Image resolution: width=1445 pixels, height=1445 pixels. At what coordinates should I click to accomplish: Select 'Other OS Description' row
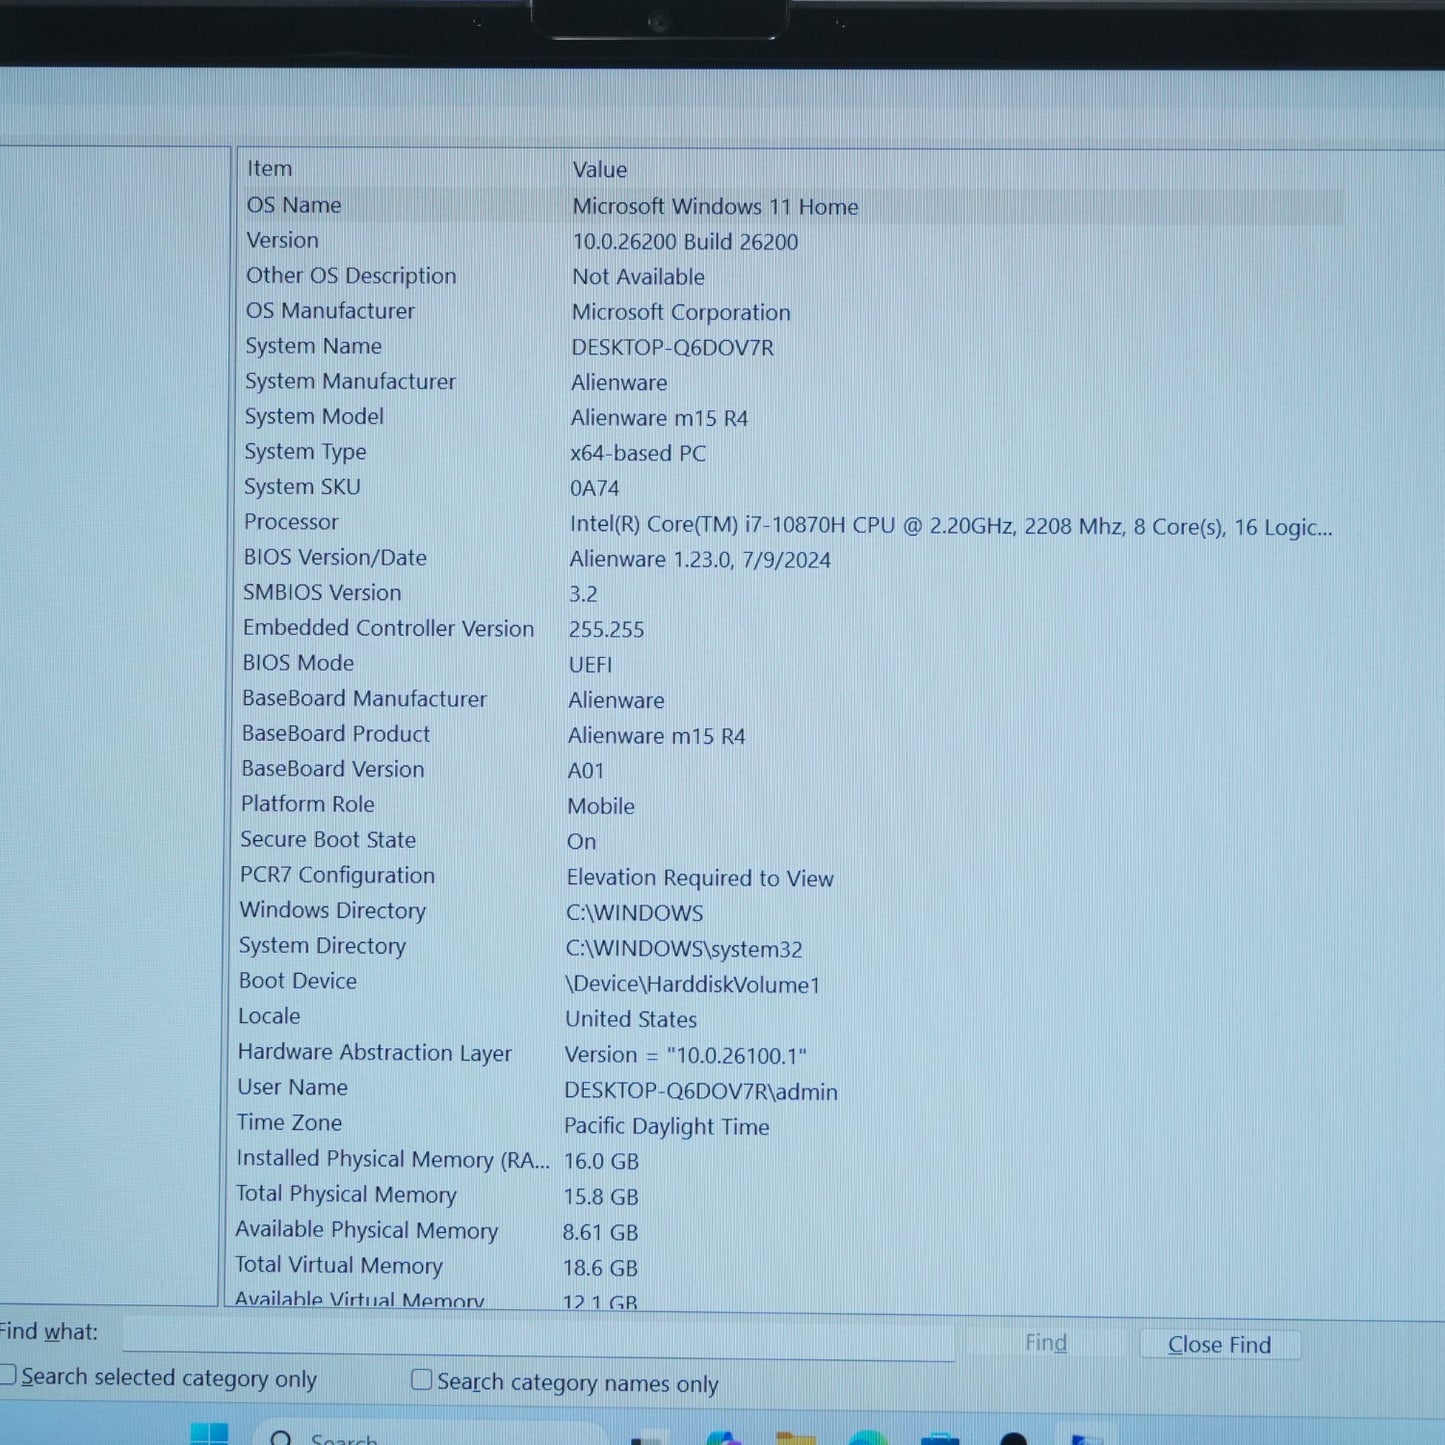coord(351,276)
